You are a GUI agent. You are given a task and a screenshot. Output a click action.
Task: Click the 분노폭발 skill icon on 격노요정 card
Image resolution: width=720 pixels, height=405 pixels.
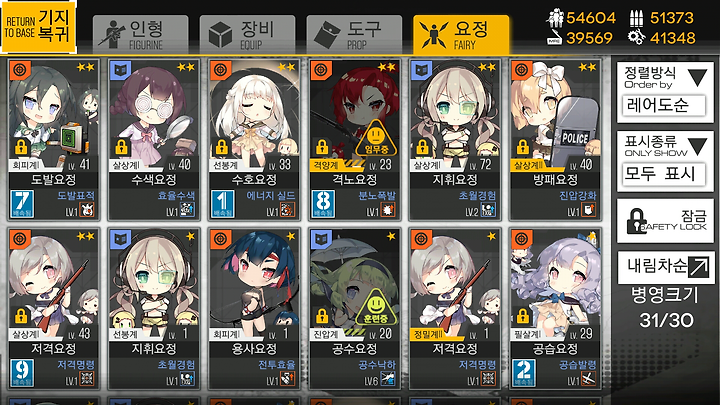click(388, 210)
